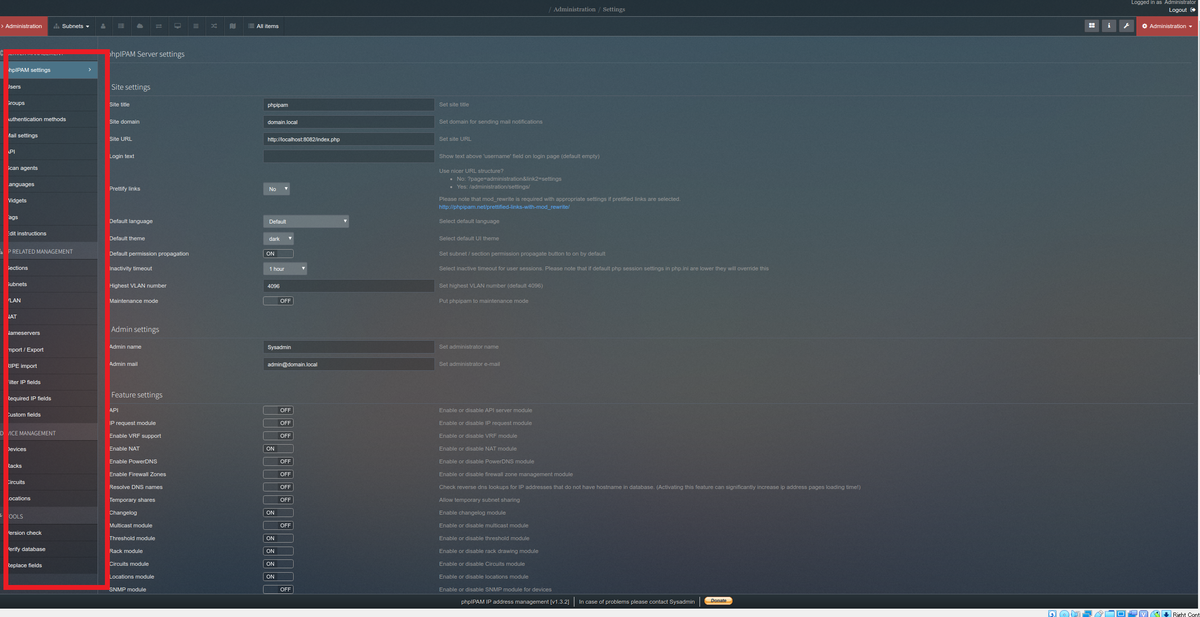Open the monitor icon for devices
Image resolution: width=1200 pixels, height=617 pixels.
tap(177, 26)
